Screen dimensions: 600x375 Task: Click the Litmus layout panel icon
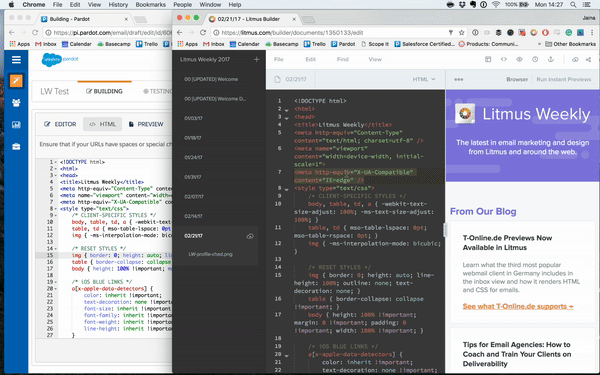[x=488, y=59]
